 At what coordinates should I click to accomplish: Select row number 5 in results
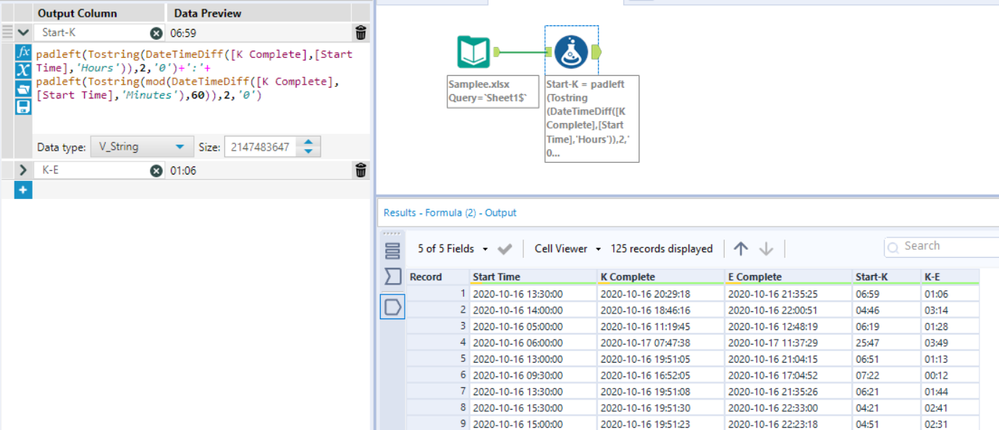pos(438,359)
